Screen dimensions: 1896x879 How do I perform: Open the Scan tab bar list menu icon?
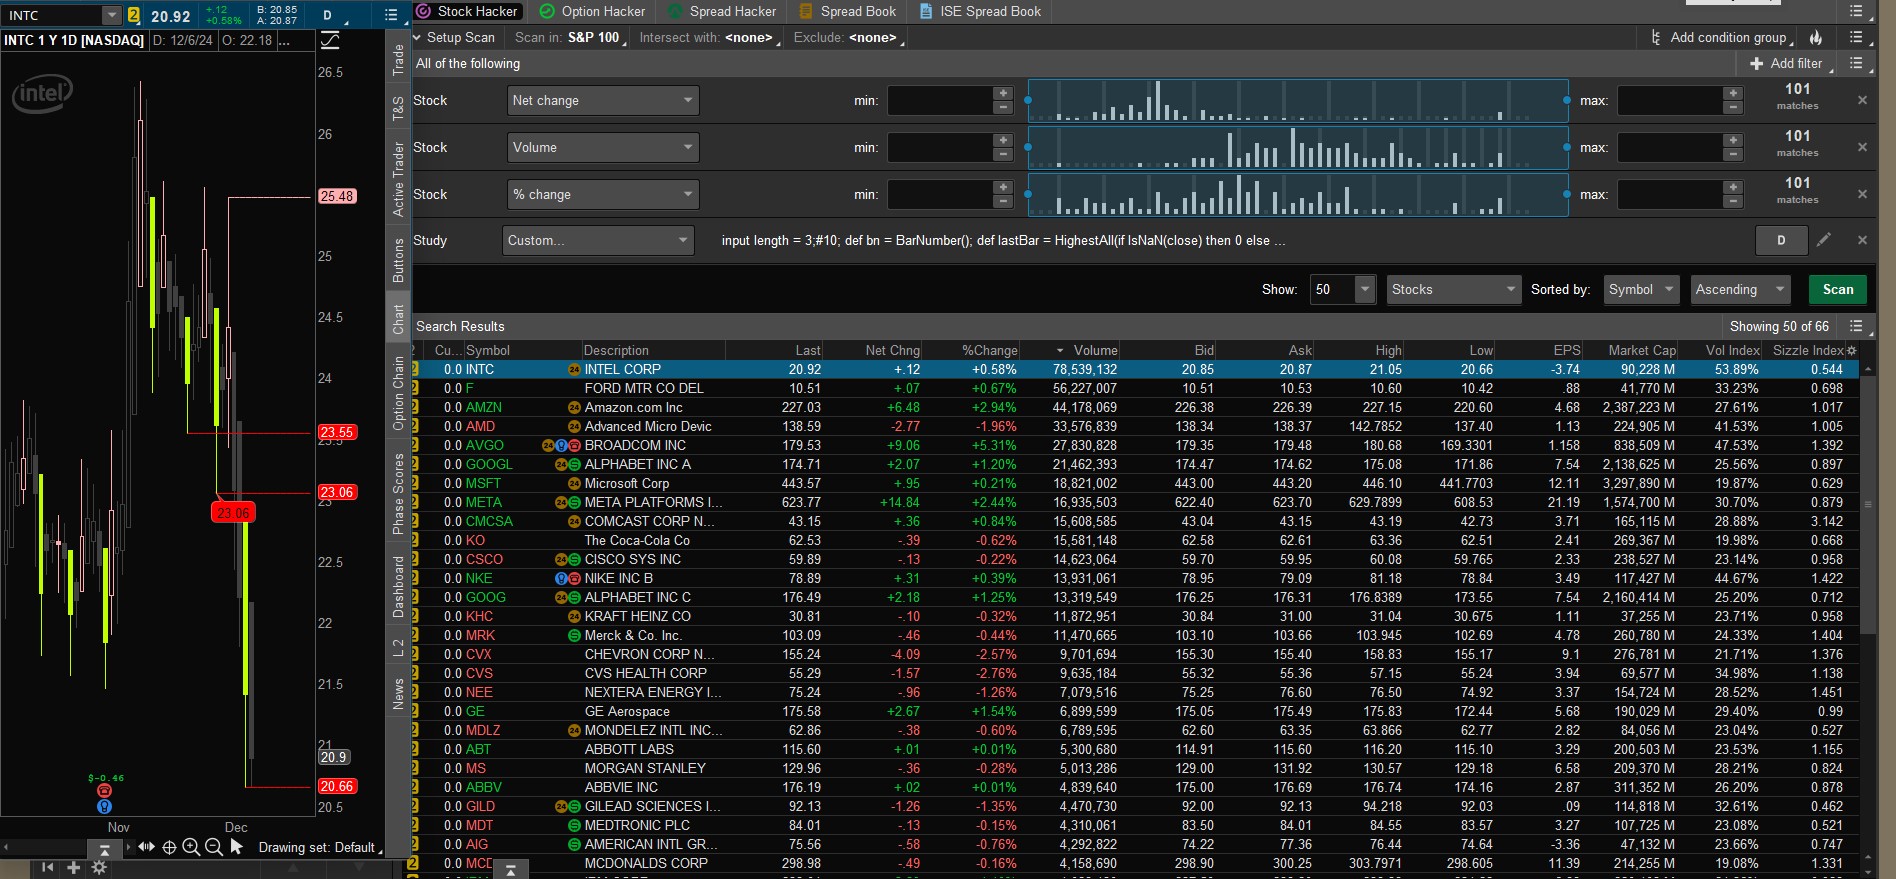(x=1857, y=11)
